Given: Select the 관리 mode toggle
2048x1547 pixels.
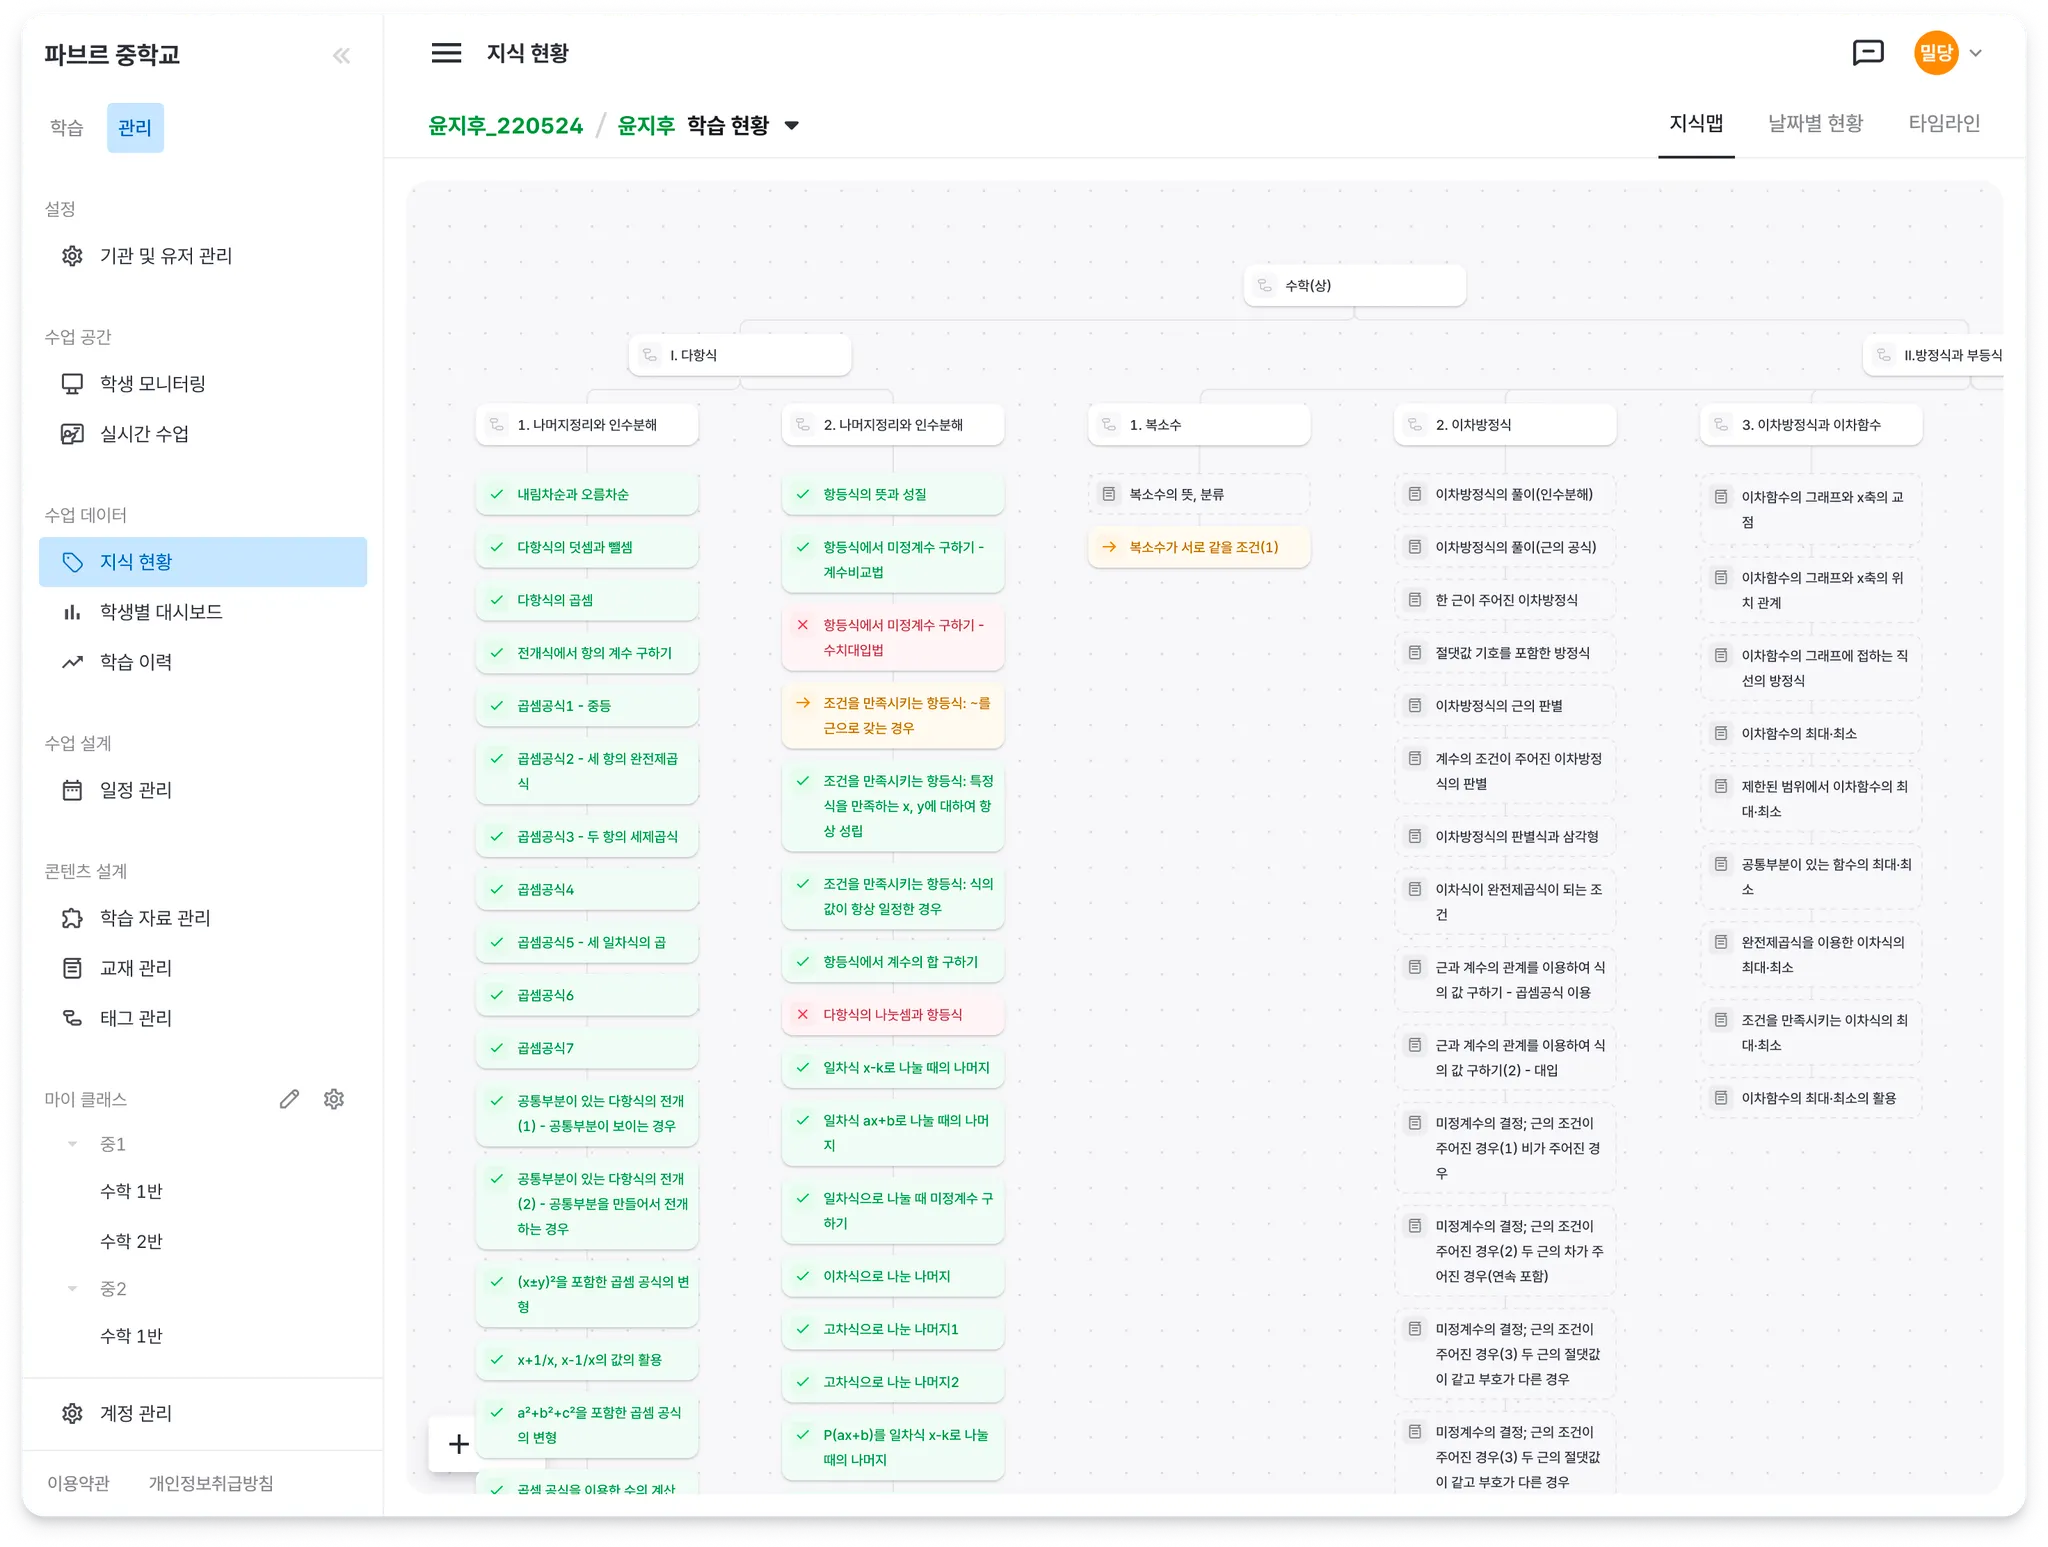Looking at the screenshot, I should (135, 128).
